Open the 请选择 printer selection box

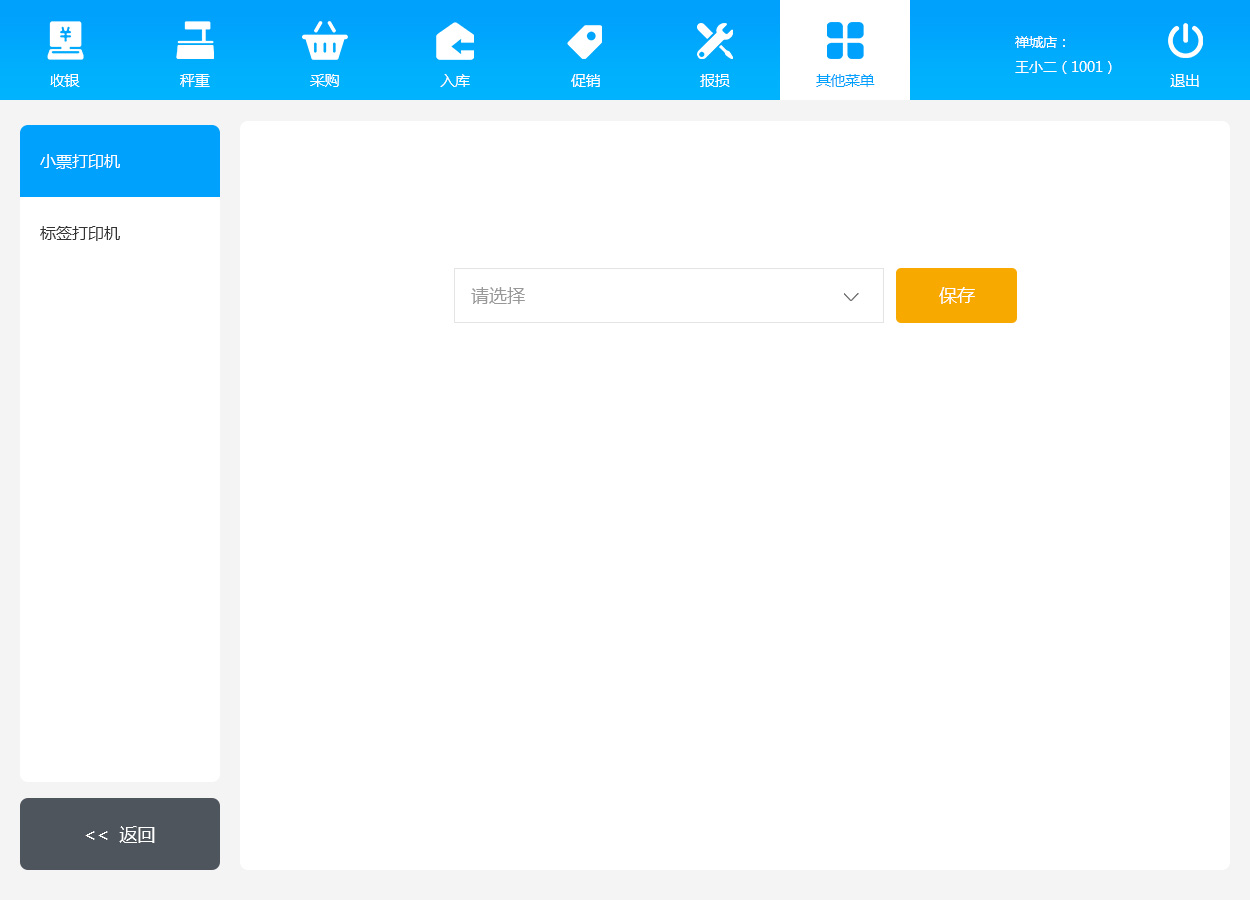[x=640, y=296]
